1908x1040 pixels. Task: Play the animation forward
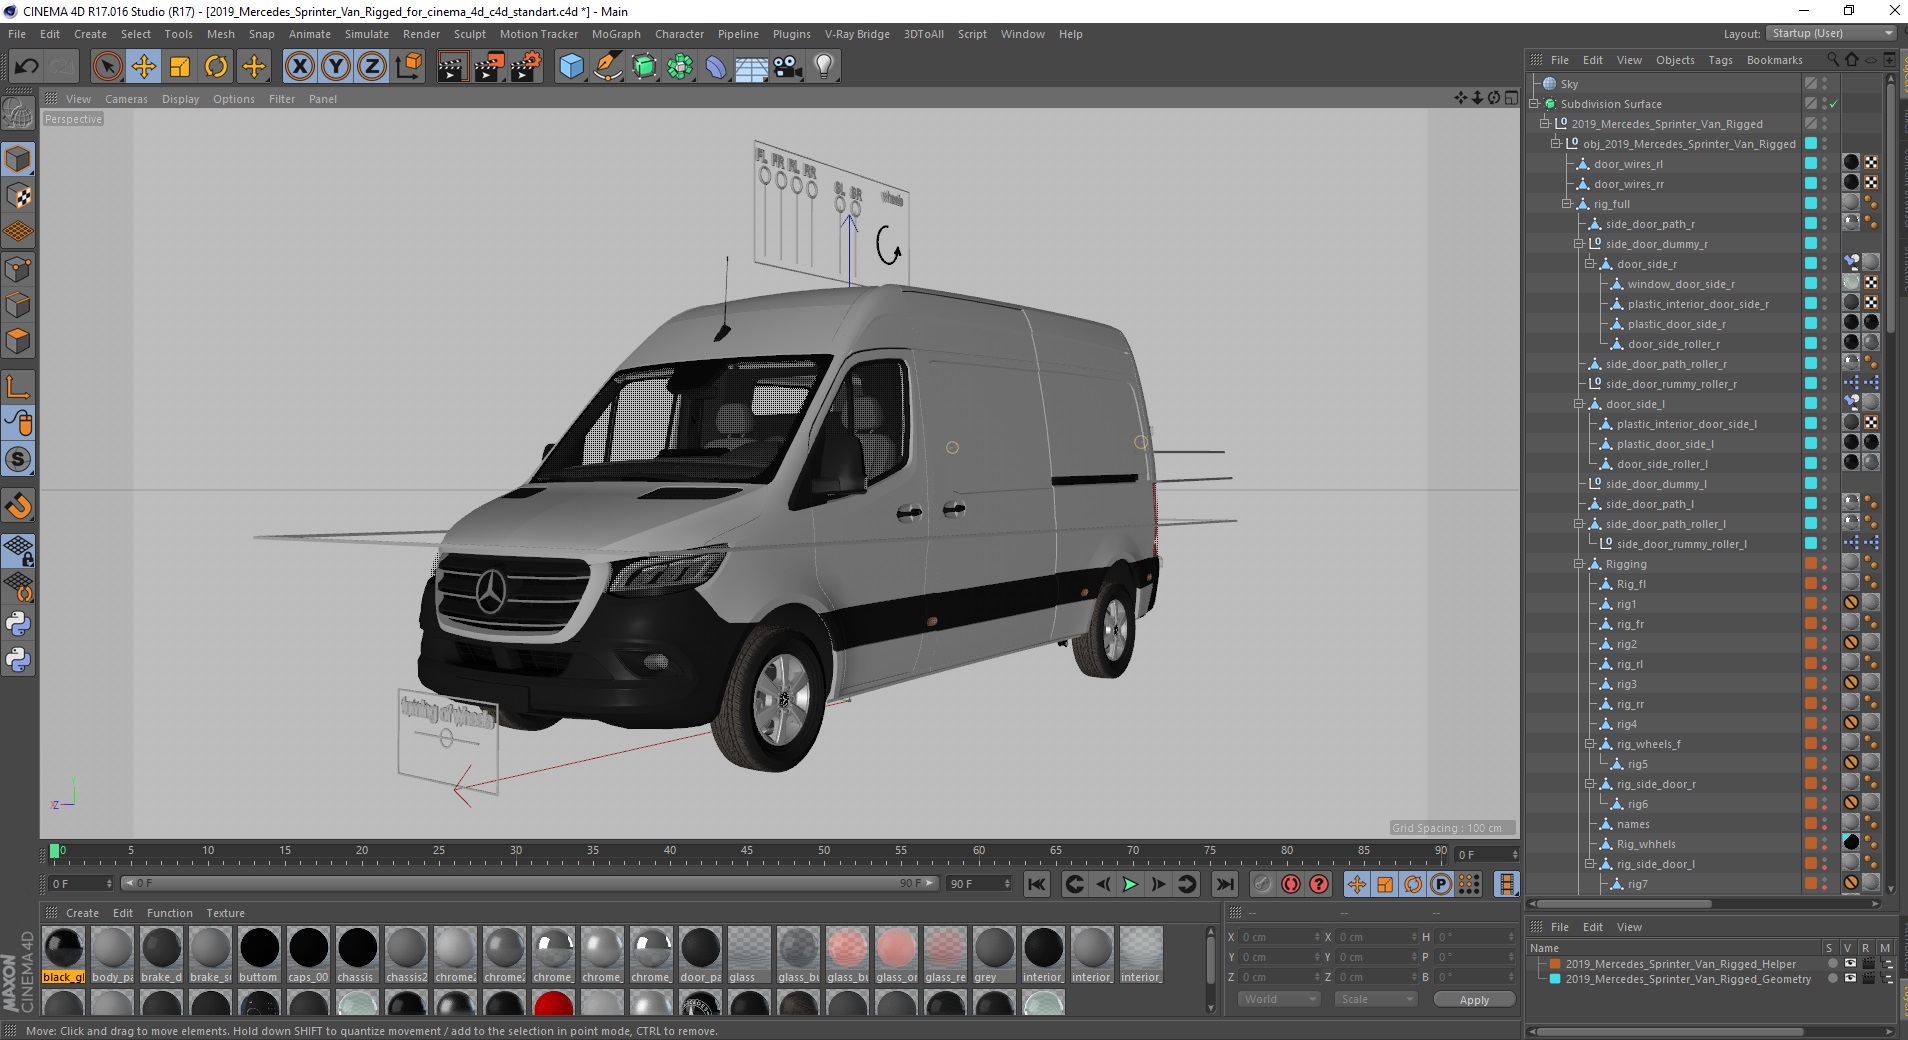(1130, 884)
